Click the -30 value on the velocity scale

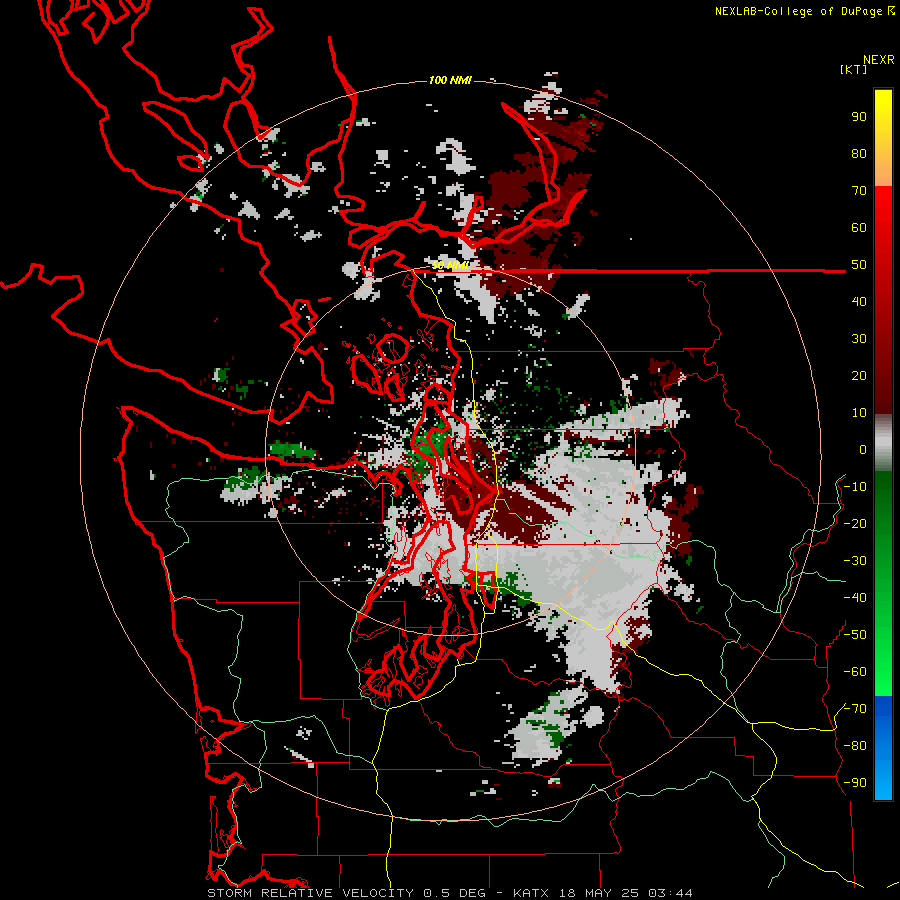(855, 561)
